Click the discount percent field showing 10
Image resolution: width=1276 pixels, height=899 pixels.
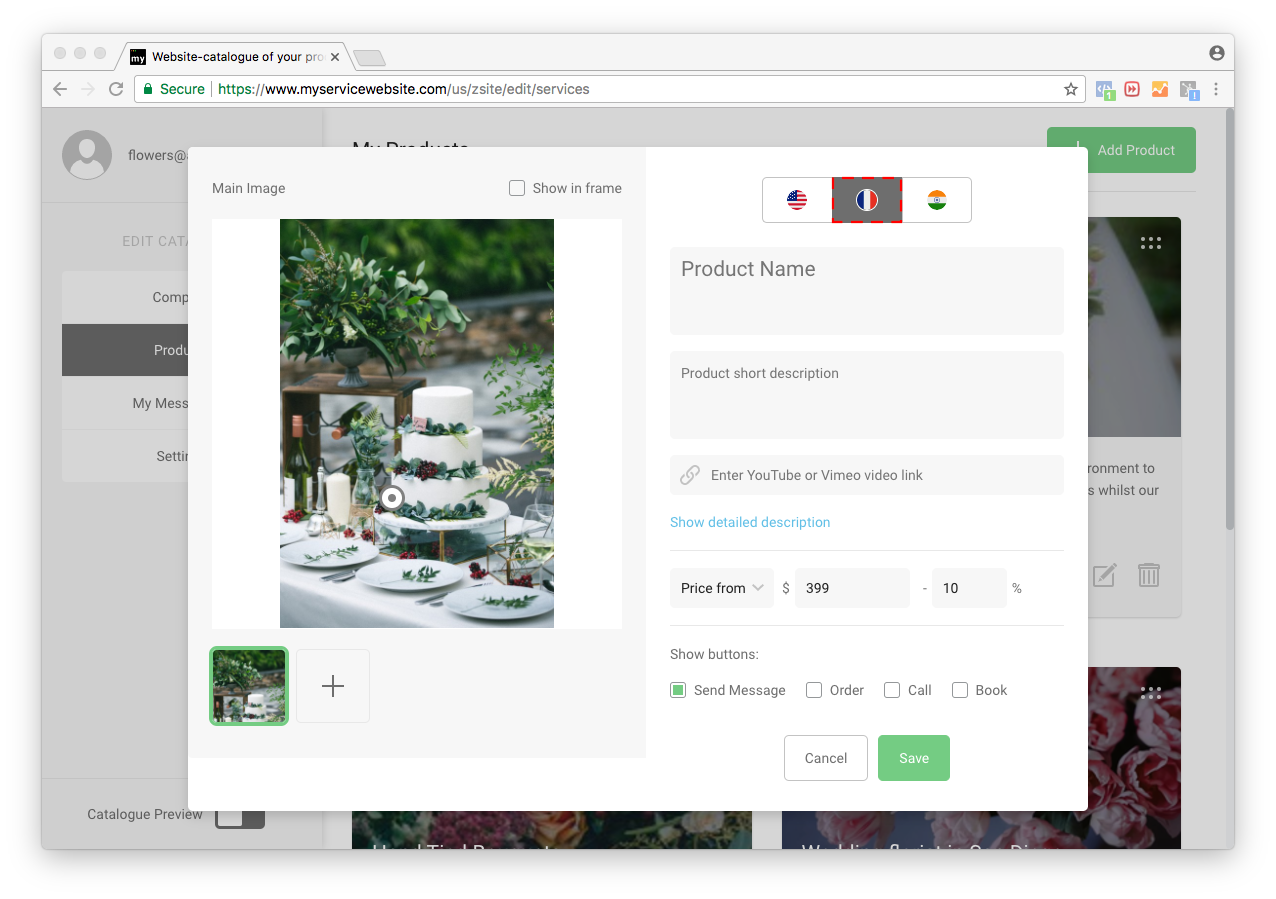point(969,588)
